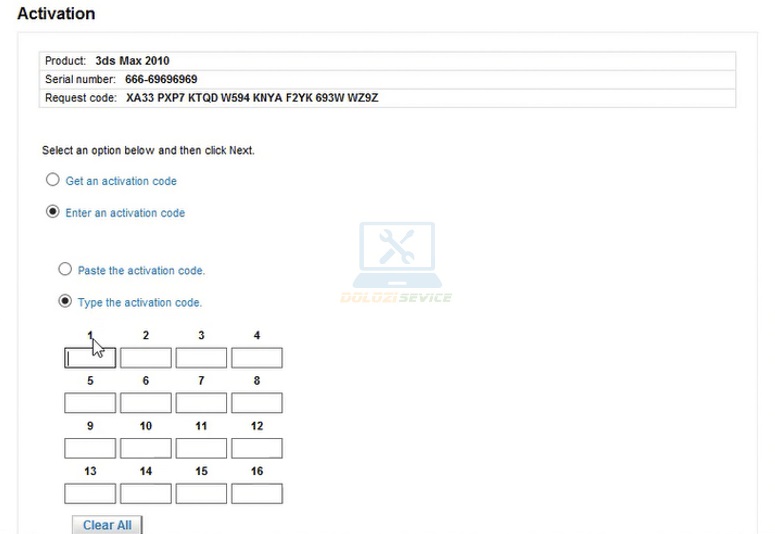The image size is (775, 534).
Task: Focus activation code field 1
Action: click(90, 358)
